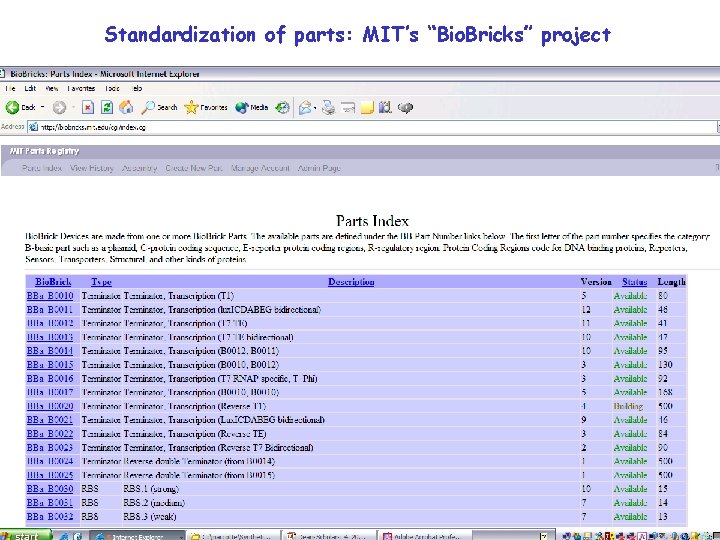The width and height of the screenshot is (720, 540).
Task: Open the Back button history dropdown
Action: (x=43, y=107)
